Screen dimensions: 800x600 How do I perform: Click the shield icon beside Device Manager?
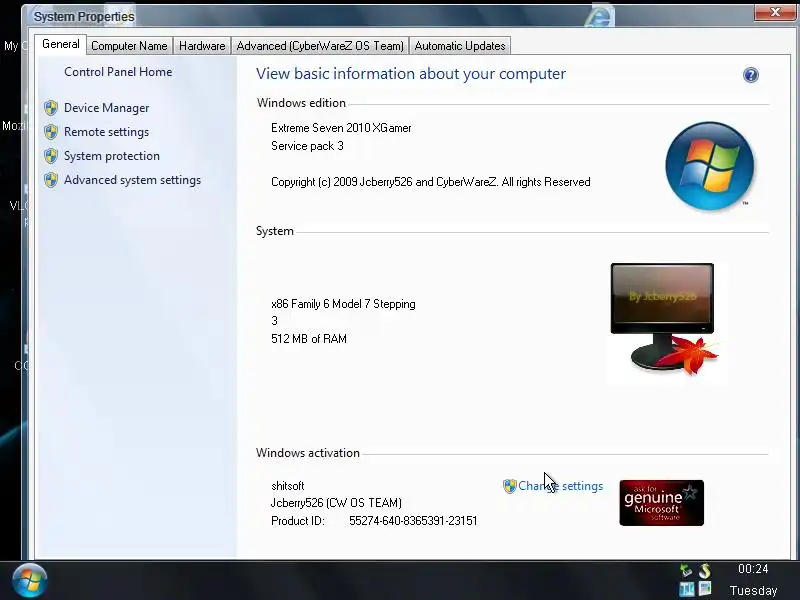coord(51,108)
